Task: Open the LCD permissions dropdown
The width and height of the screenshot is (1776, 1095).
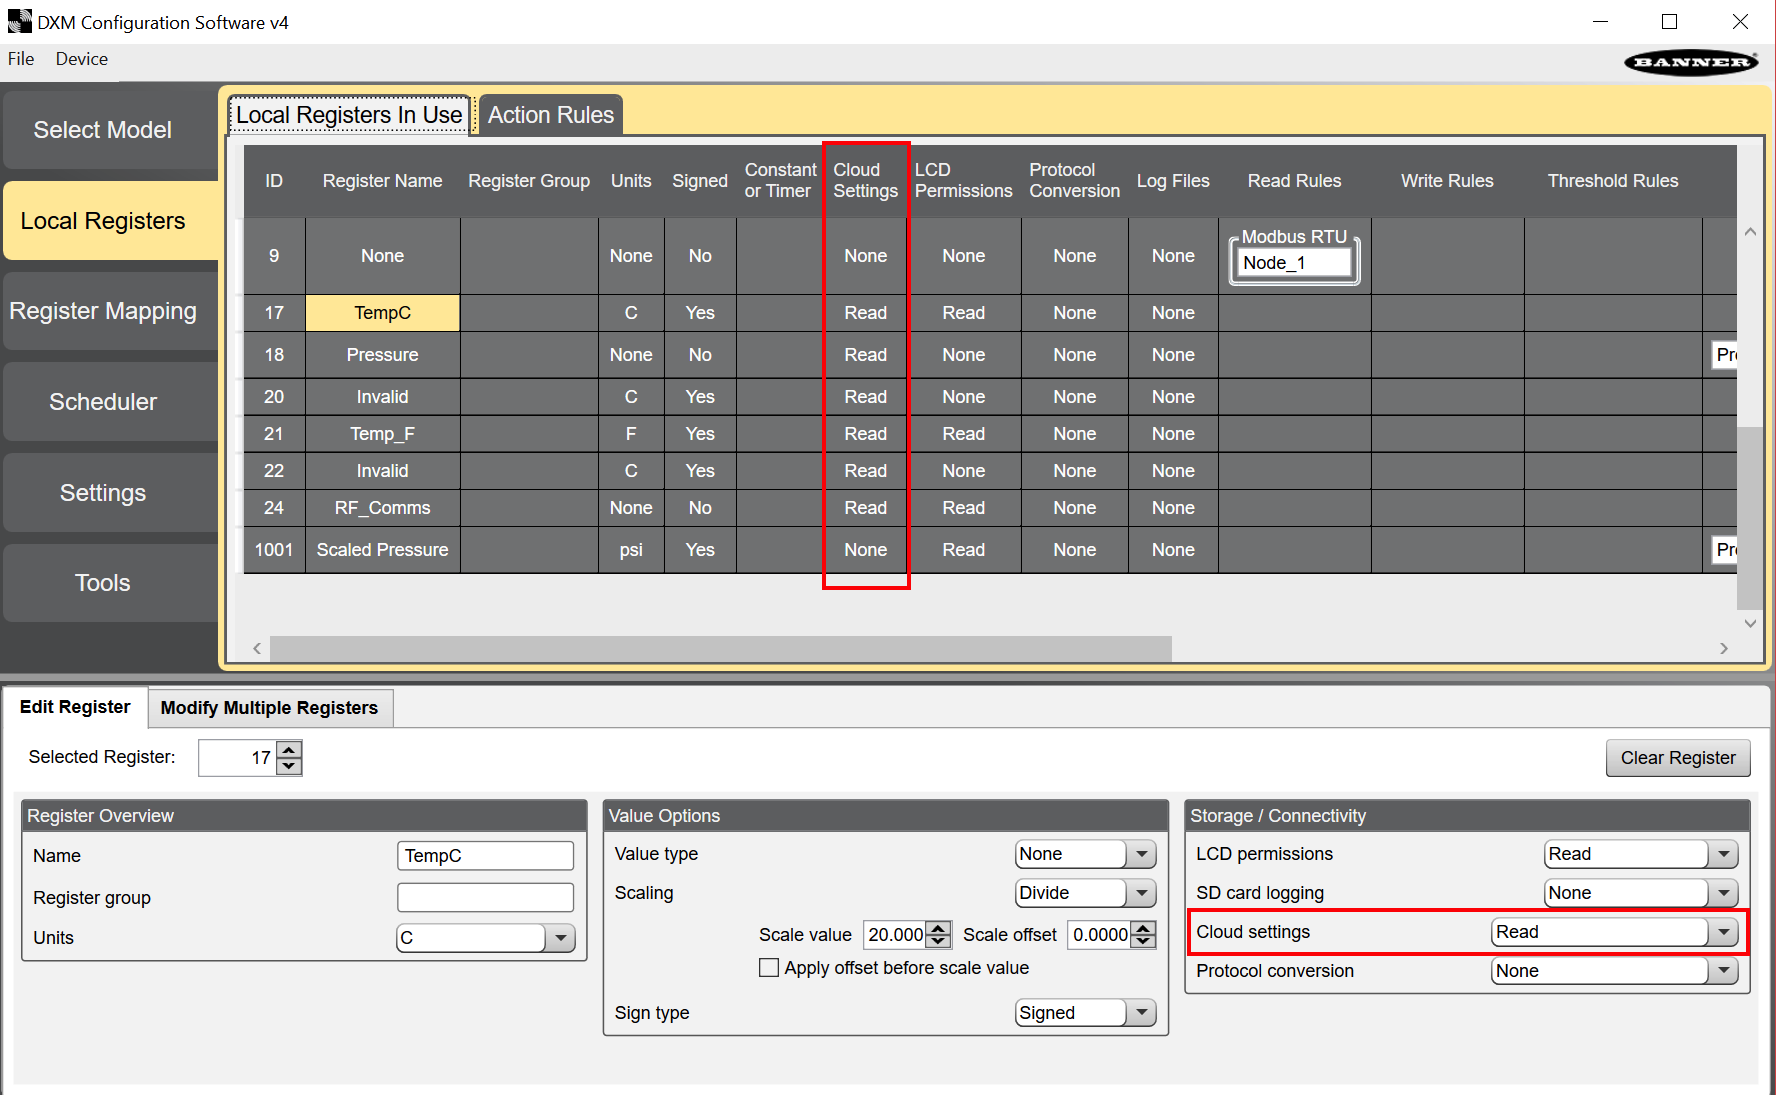Action: click(x=1724, y=854)
